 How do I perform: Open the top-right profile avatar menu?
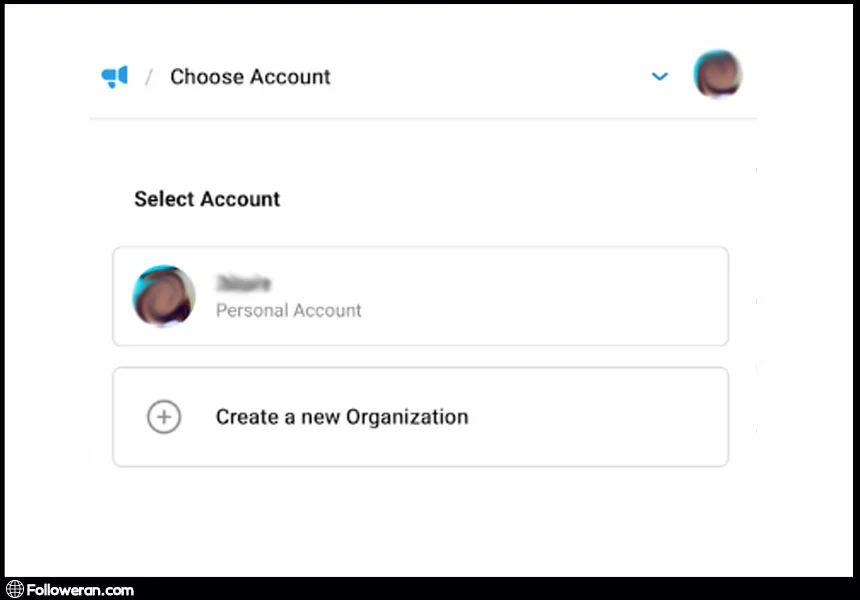717,75
